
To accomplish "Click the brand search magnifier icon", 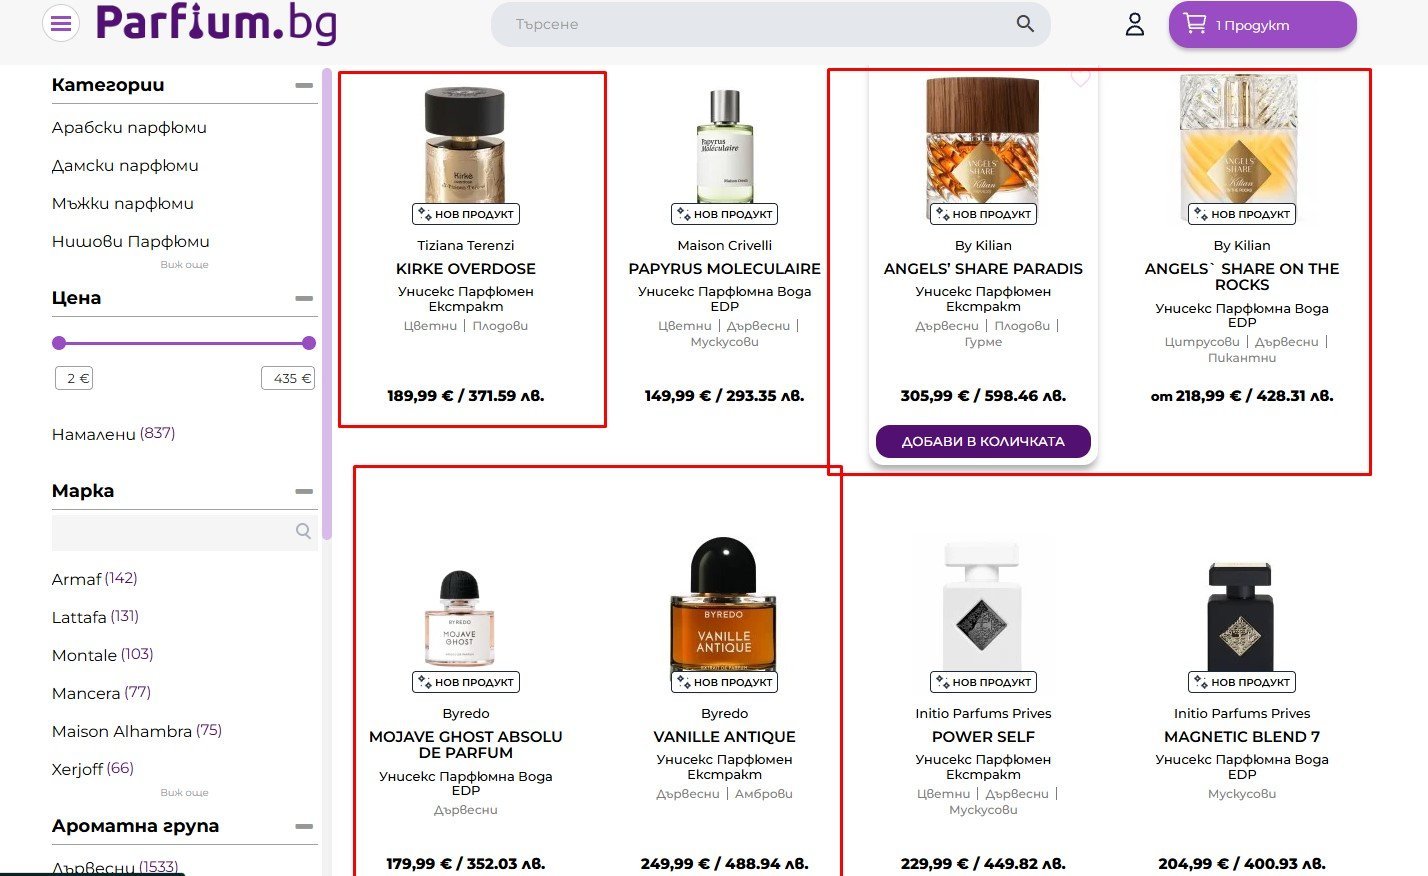I will [303, 531].
